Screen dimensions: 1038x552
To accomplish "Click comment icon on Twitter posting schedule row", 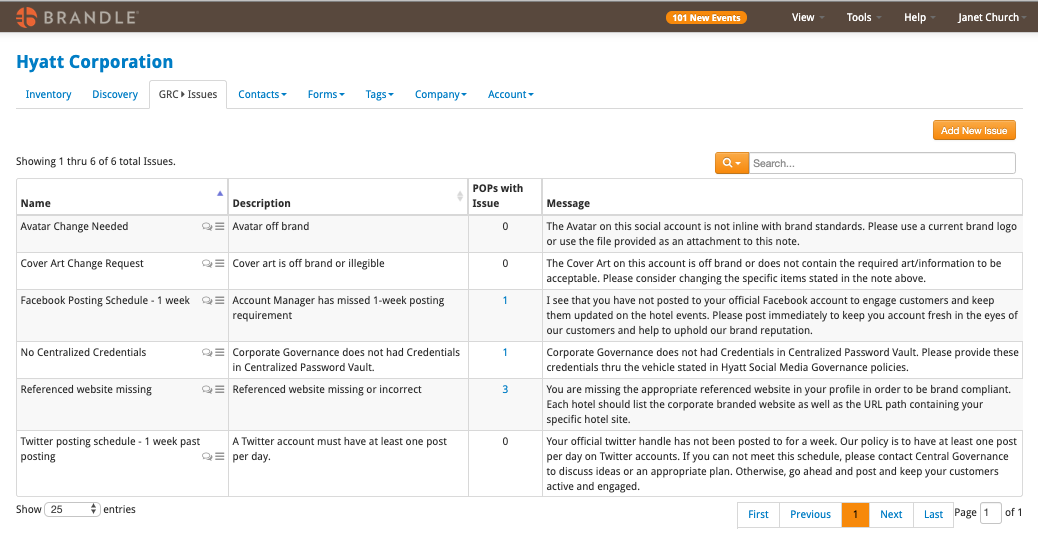I will 207,457.
